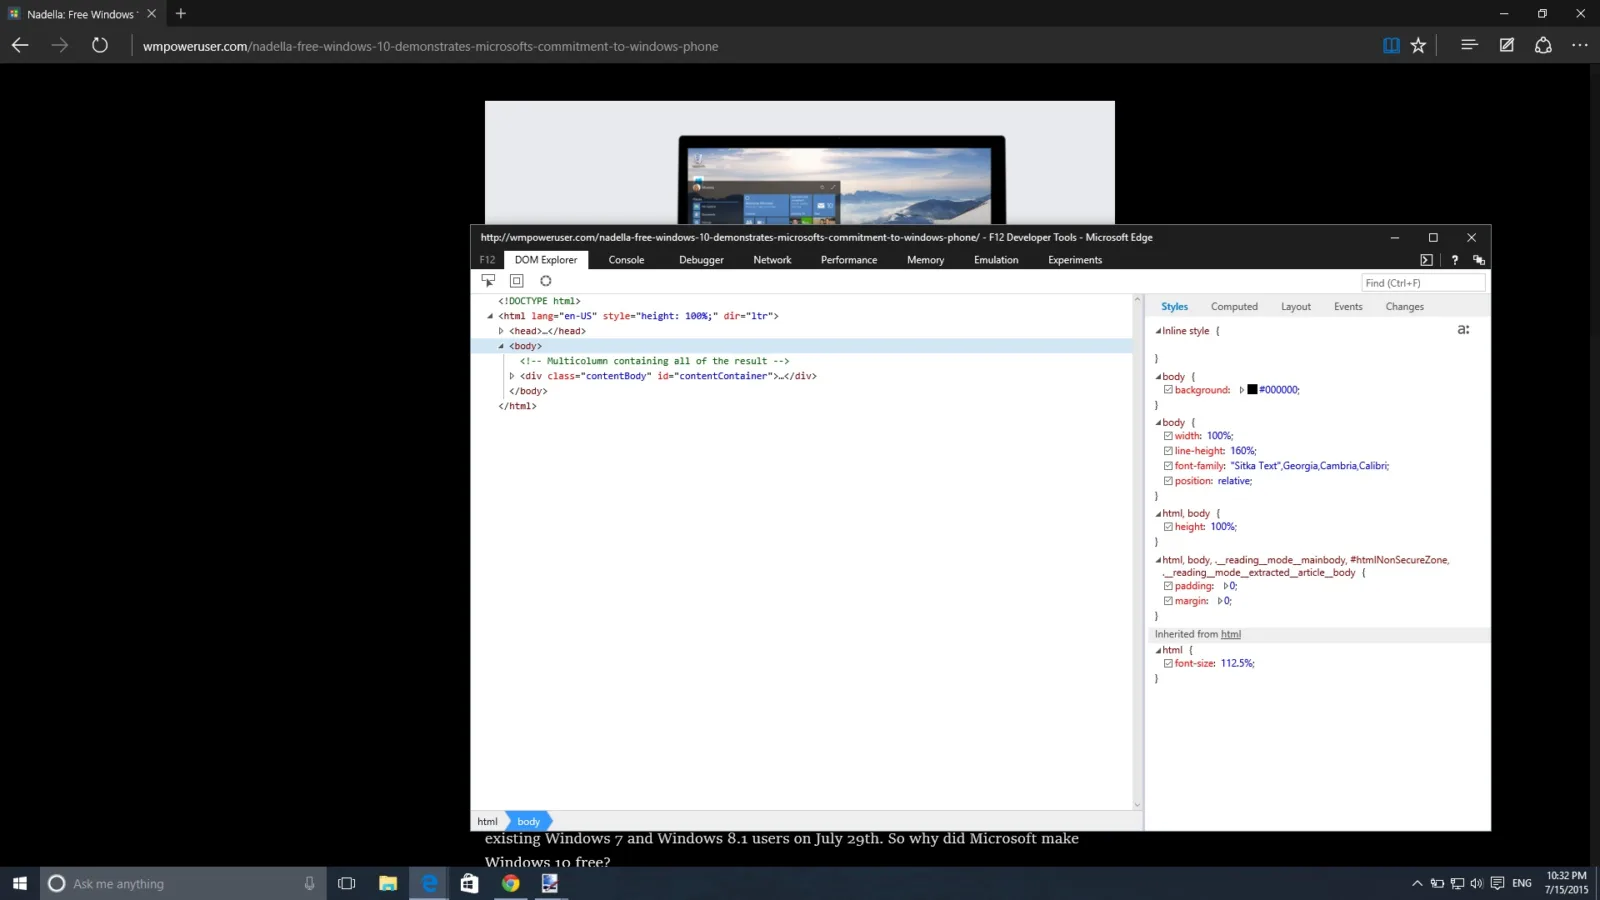
Task: Expand the margin shorthand values
Action: (1219, 601)
